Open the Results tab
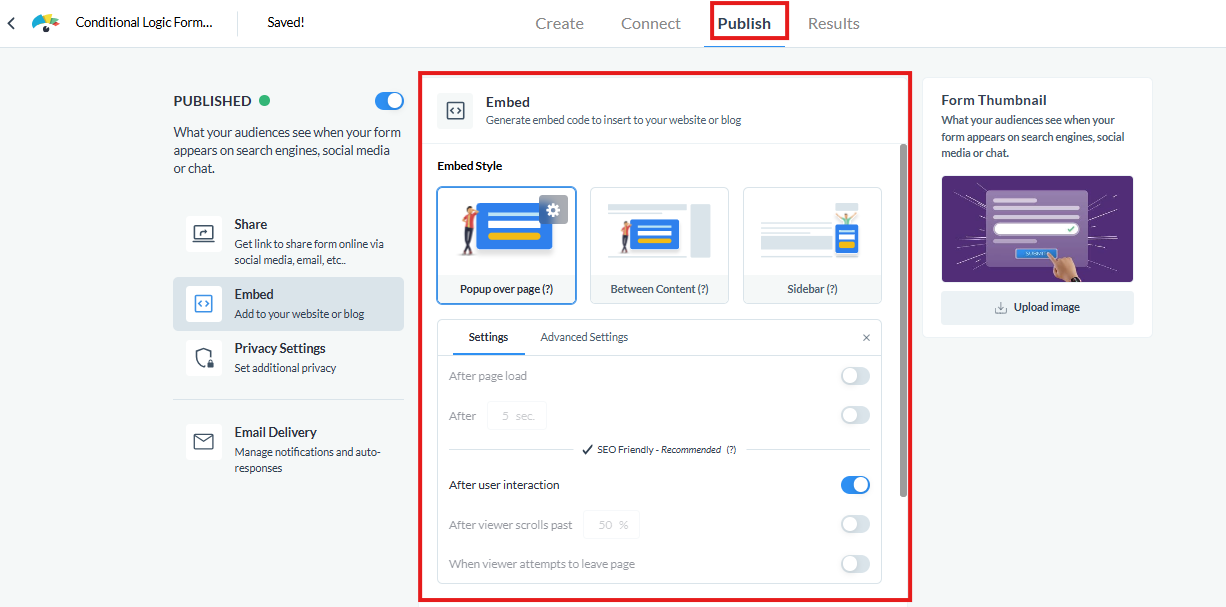Image resolution: width=1226 pixels, height=607 pixels. coord(833,23)
